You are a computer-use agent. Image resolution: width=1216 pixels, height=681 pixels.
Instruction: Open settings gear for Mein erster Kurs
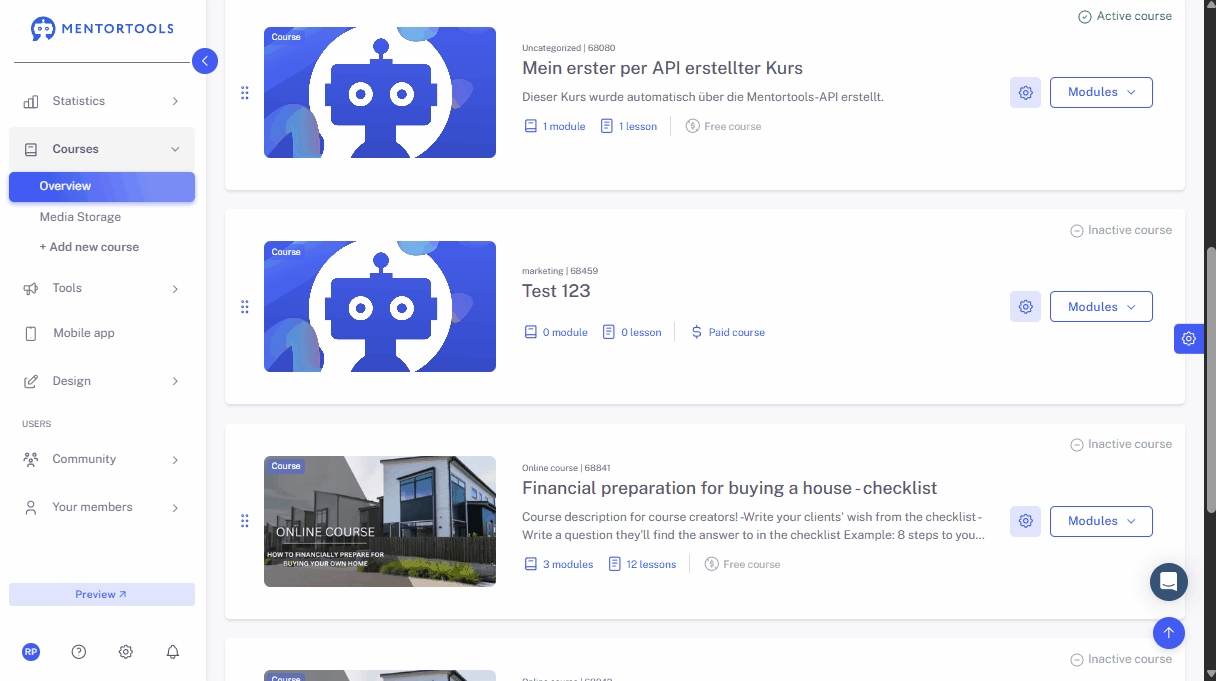[x=1025, y=92]
